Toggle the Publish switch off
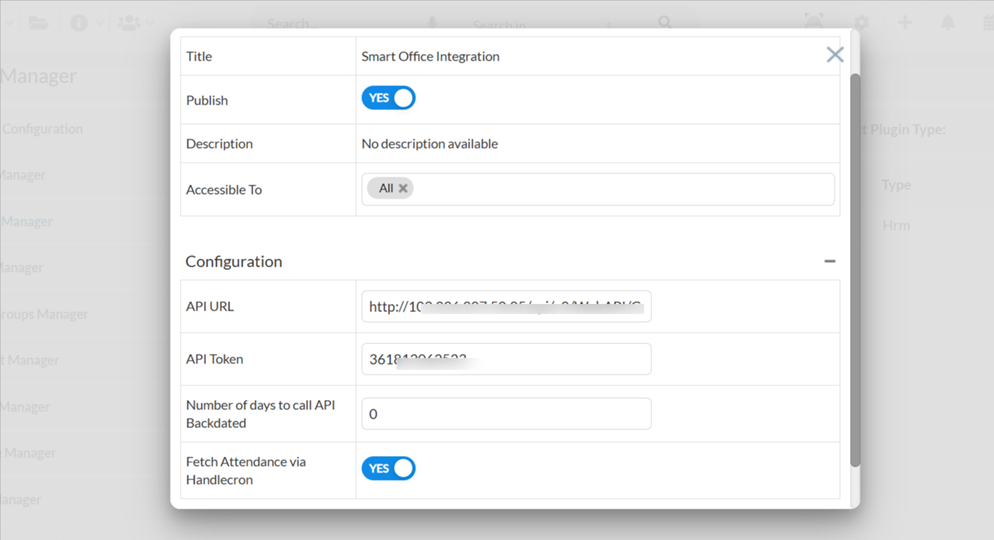The width and height of the screenshot is (994, 540). (389, 98)
